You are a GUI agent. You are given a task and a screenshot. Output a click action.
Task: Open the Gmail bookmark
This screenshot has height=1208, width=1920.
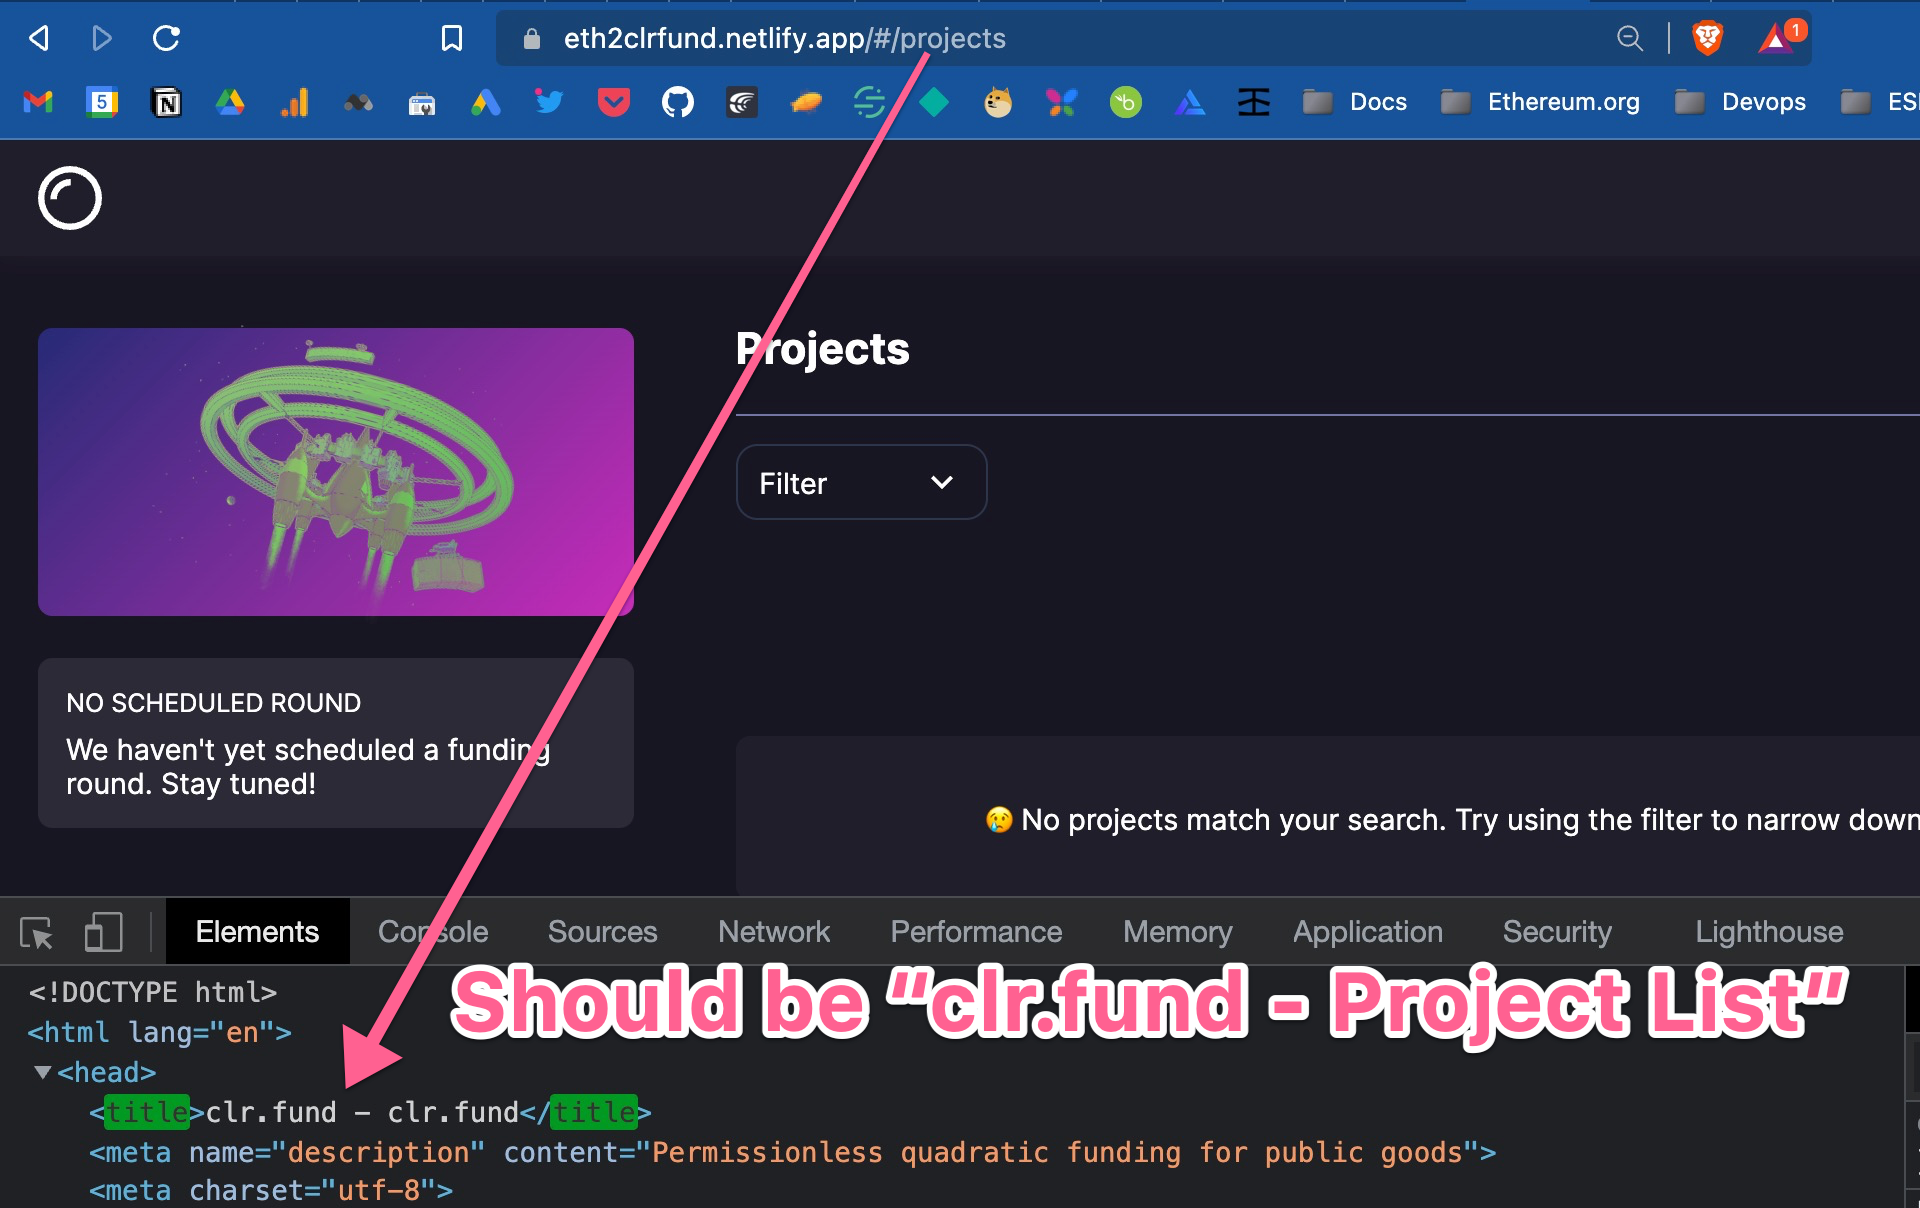(x=36, y=101)
